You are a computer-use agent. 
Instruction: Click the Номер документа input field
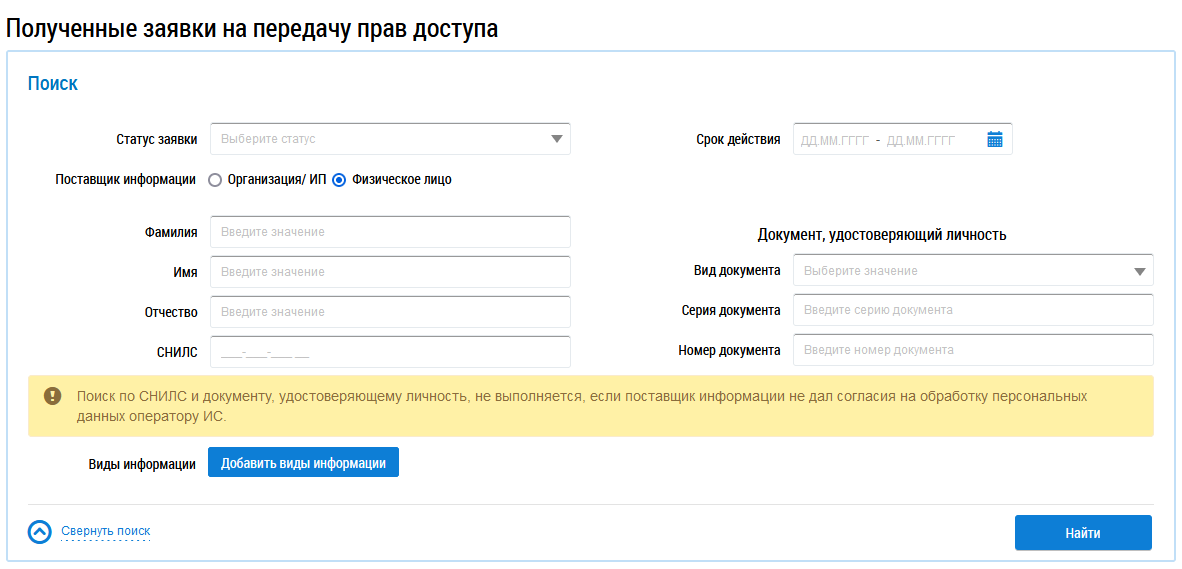coord(972,350)
